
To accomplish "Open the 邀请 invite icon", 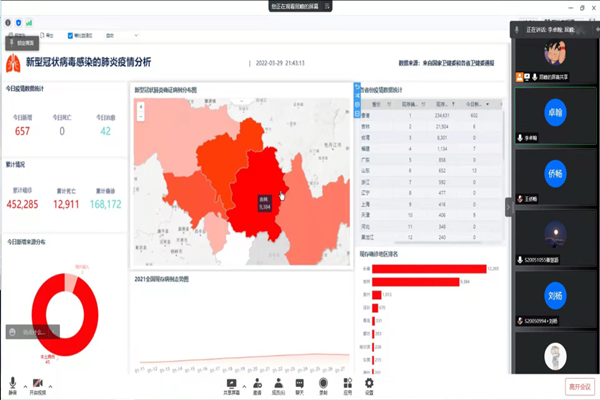I will click(257, 384).
